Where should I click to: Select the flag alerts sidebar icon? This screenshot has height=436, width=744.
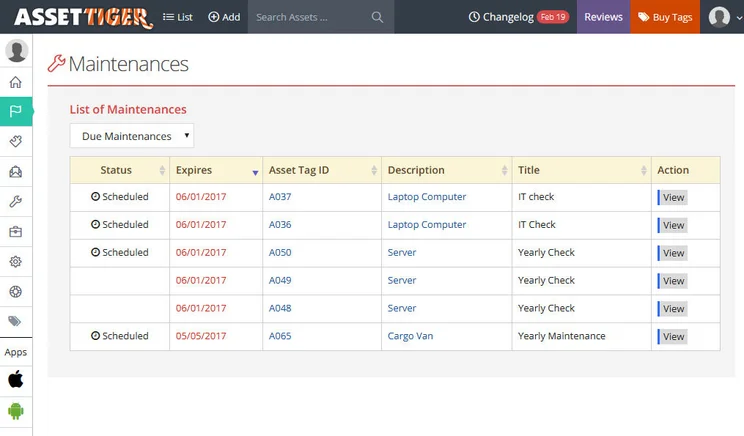point(16,111)
